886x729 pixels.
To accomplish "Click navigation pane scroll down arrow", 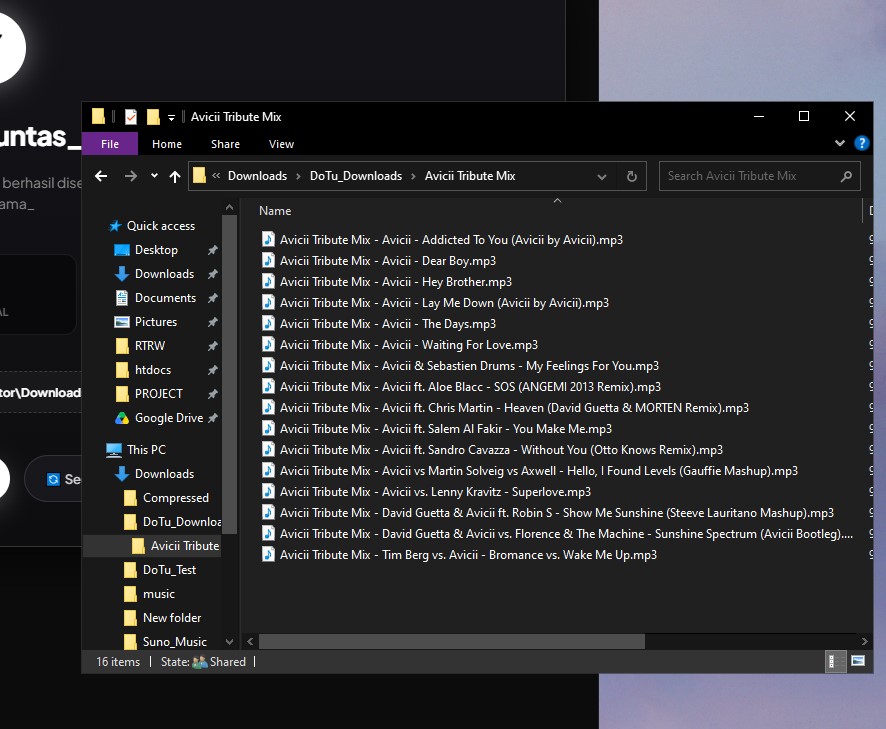I will (229, 642).
